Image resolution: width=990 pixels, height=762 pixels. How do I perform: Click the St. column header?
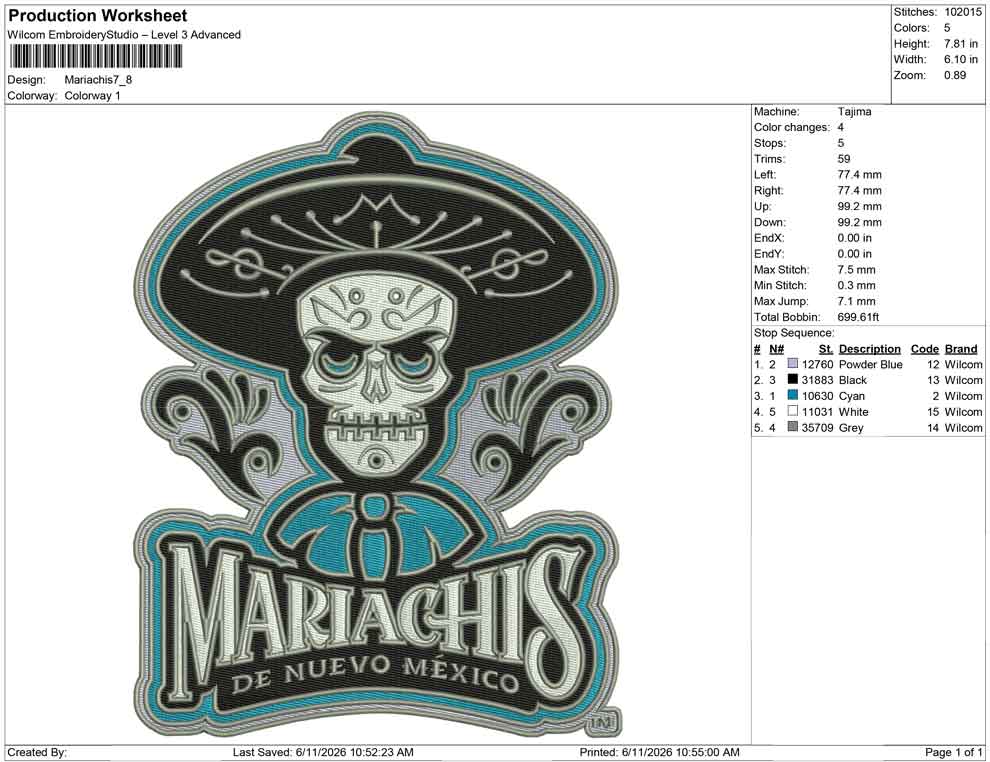[826, 348]
